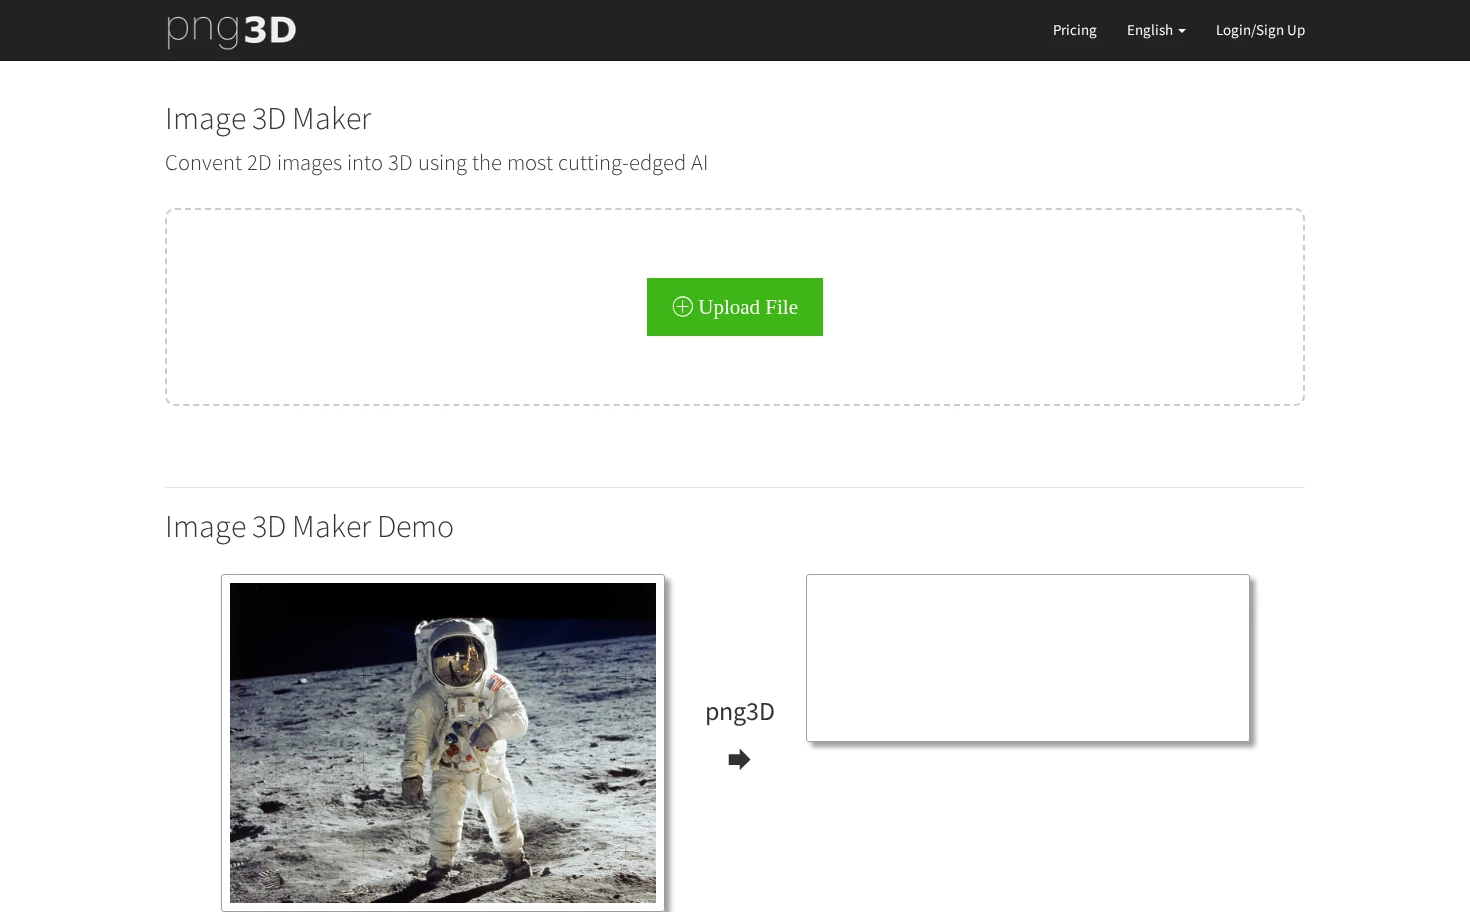Click the caret arrow beside English

click(x=1182, y=31)
